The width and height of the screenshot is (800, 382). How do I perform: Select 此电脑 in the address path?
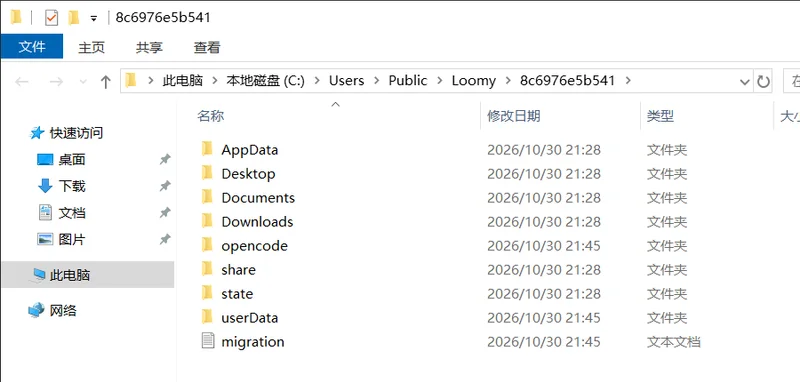(183, 81)
